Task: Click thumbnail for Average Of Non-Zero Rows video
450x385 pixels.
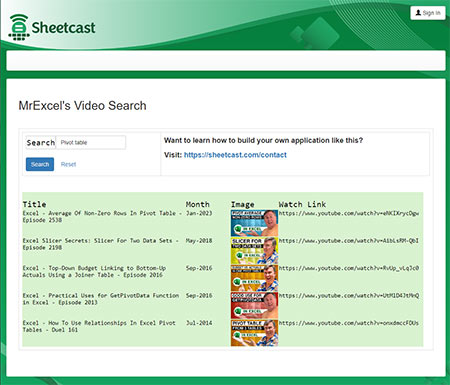Action: point(254,223)
